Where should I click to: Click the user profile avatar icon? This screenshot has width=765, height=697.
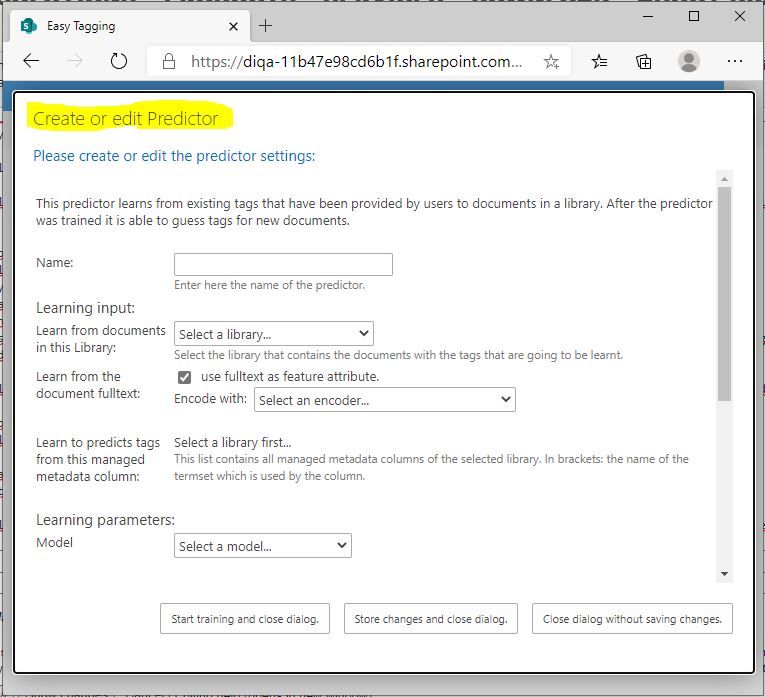tap(689, 61)
